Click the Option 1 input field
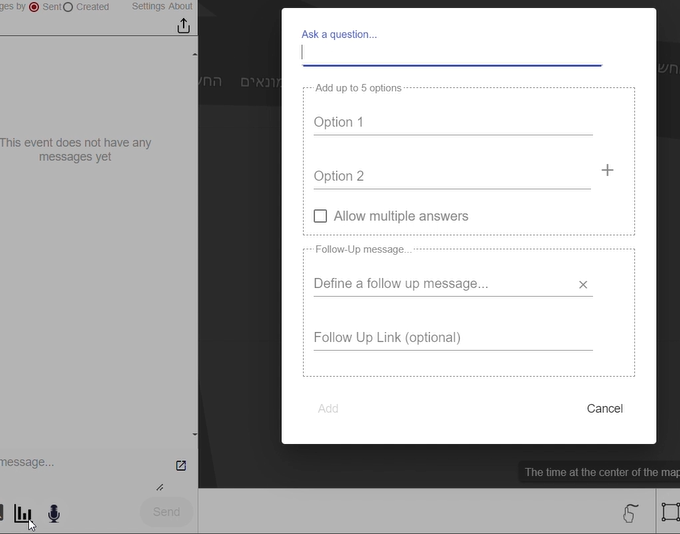 click(x=452, y=122)
